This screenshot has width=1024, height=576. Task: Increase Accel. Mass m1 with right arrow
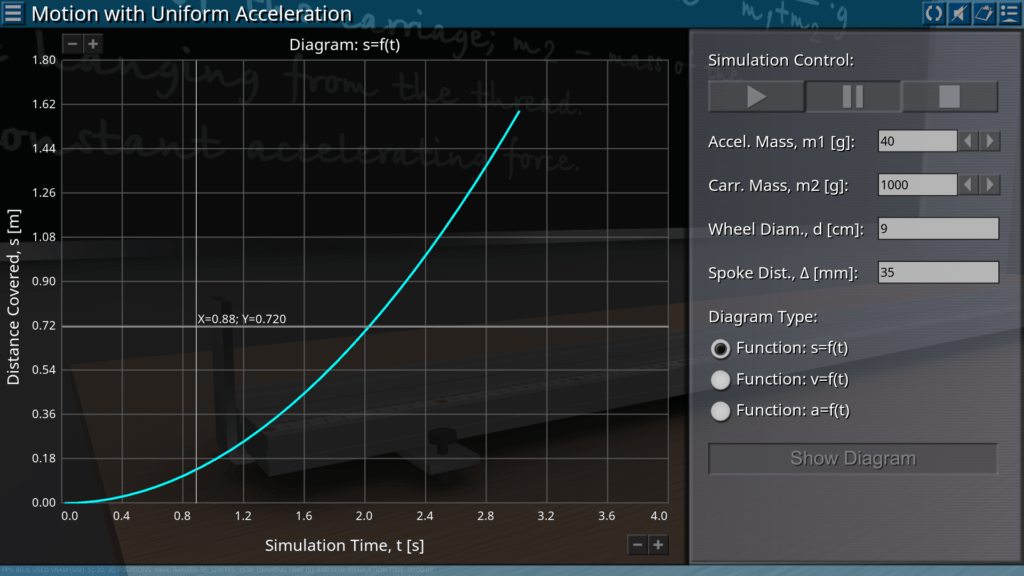click(x=990, y=141)
